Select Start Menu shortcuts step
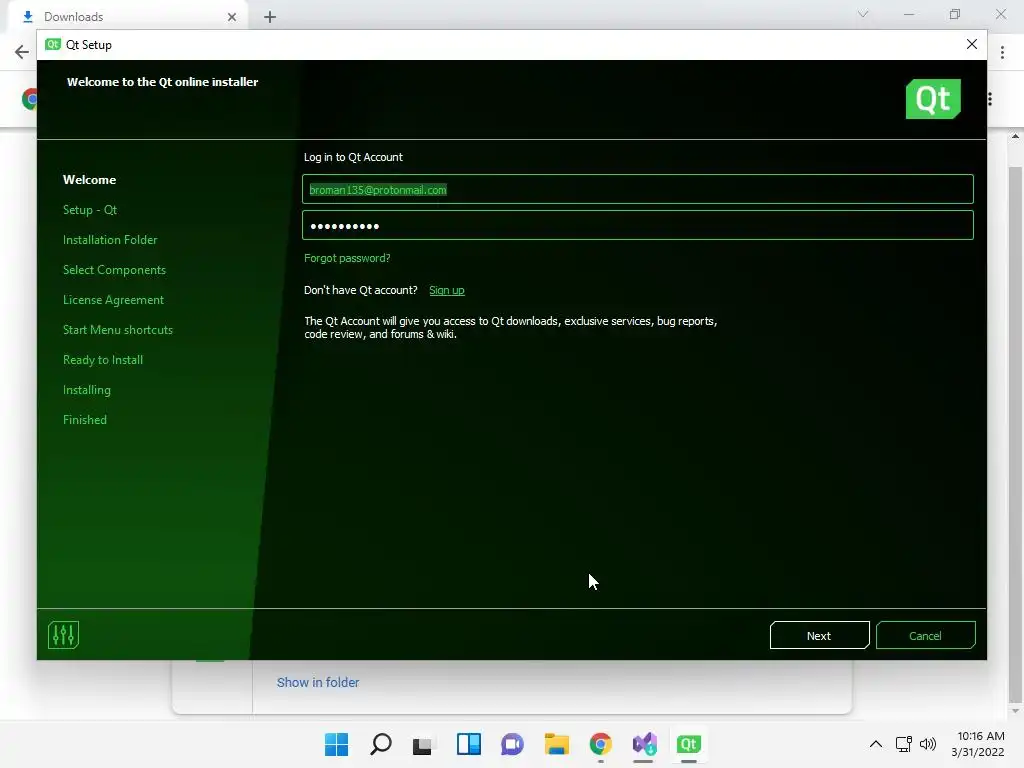The width and height of the screenshot is (1024, 768). pos(118,330)
